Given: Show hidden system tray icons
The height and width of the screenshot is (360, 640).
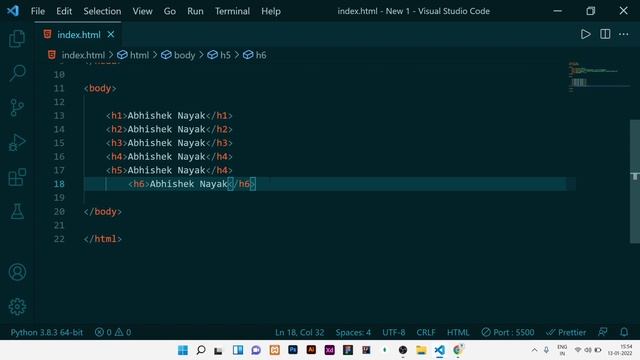Looking at the screenshot, I should 534,350.
